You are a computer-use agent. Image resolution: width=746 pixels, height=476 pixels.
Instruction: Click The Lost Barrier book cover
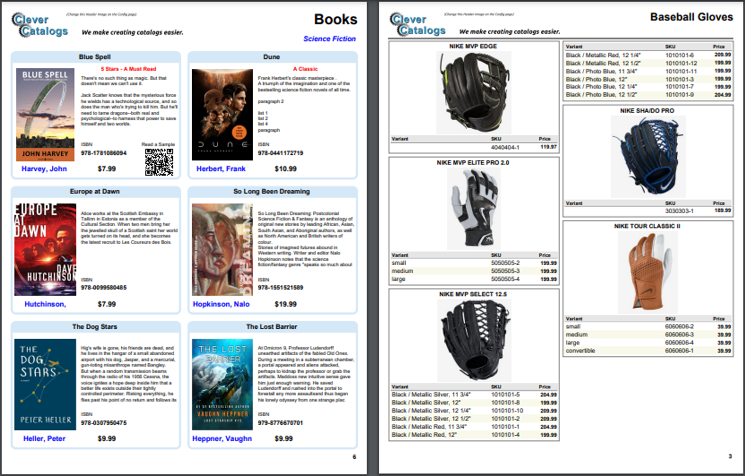(x=222, y=384)
